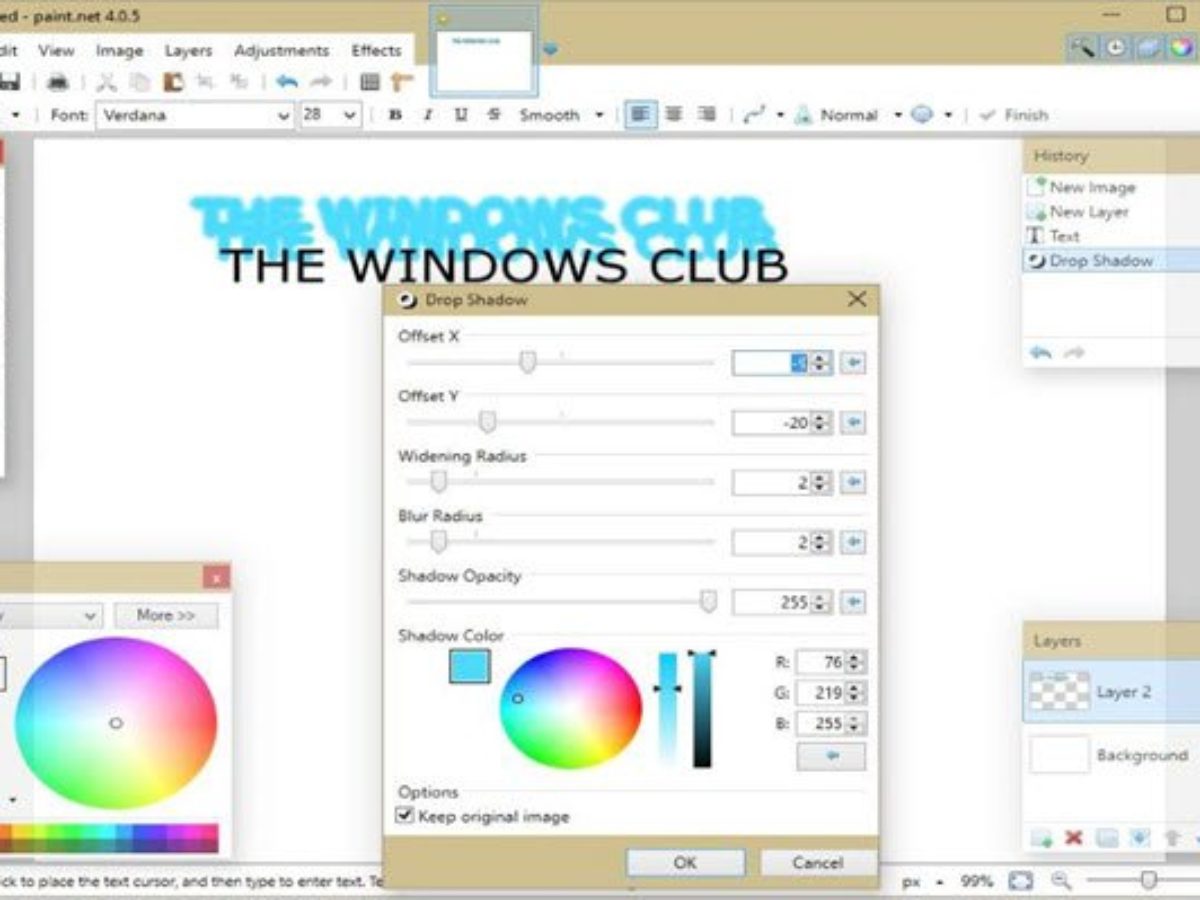Select the Background layer
The width and height of the screenshot is (1200, 900).
[x=1111, y=755]
